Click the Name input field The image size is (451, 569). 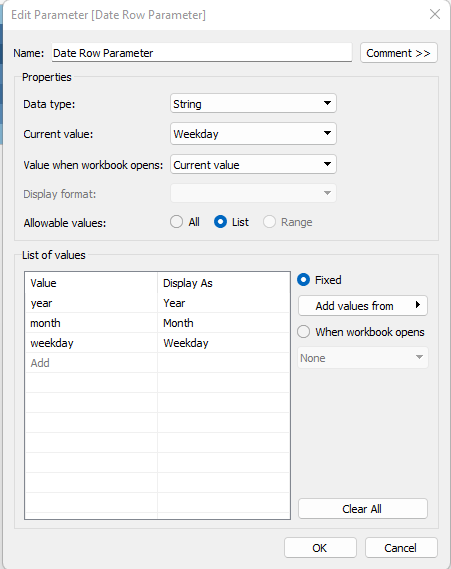pos(202,53)
